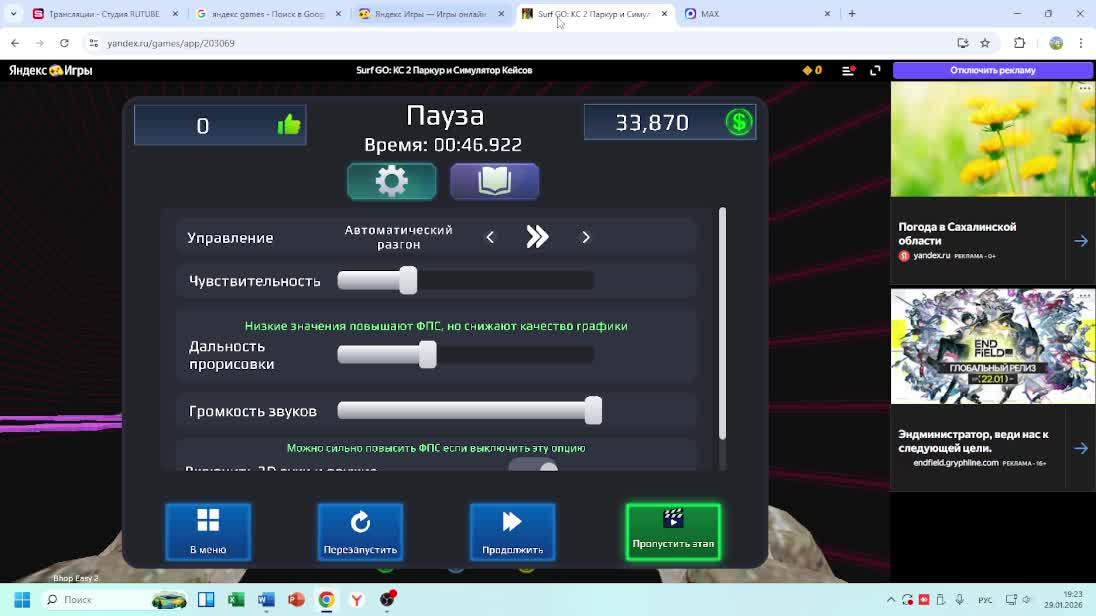This screenshot has height=616, width=1096.
Task: Select next control mode arrow
Action: click(586, 238)
